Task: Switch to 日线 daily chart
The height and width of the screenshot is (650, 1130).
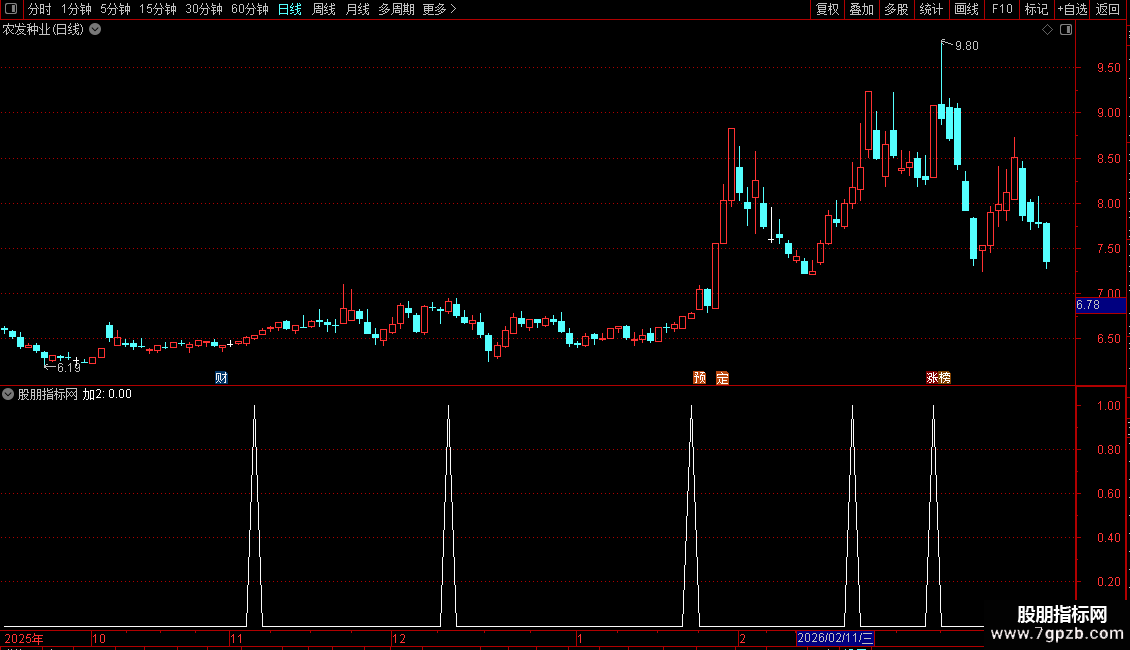Action: [x=290, y=9]
